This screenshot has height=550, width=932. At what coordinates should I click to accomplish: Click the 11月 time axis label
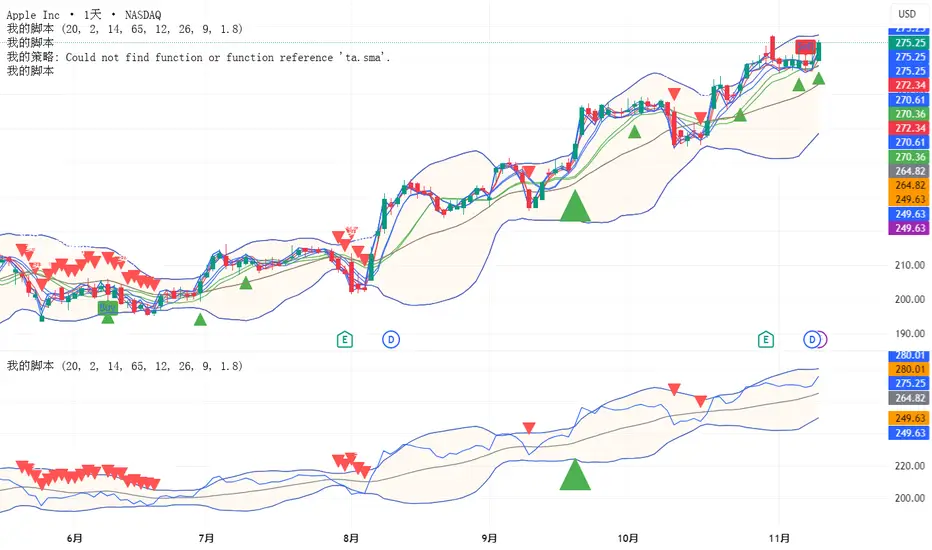click(779, 538)
